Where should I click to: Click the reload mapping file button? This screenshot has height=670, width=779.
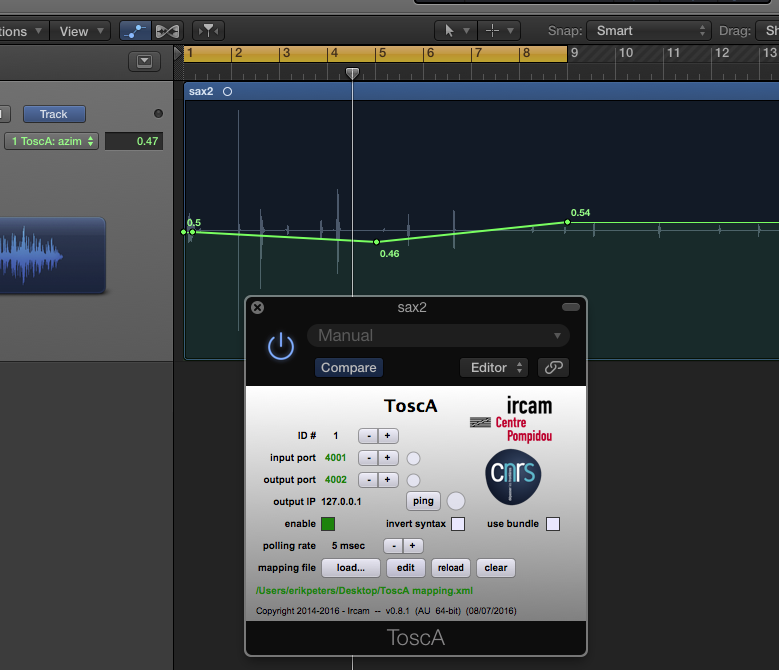click(x=451, y=568)
